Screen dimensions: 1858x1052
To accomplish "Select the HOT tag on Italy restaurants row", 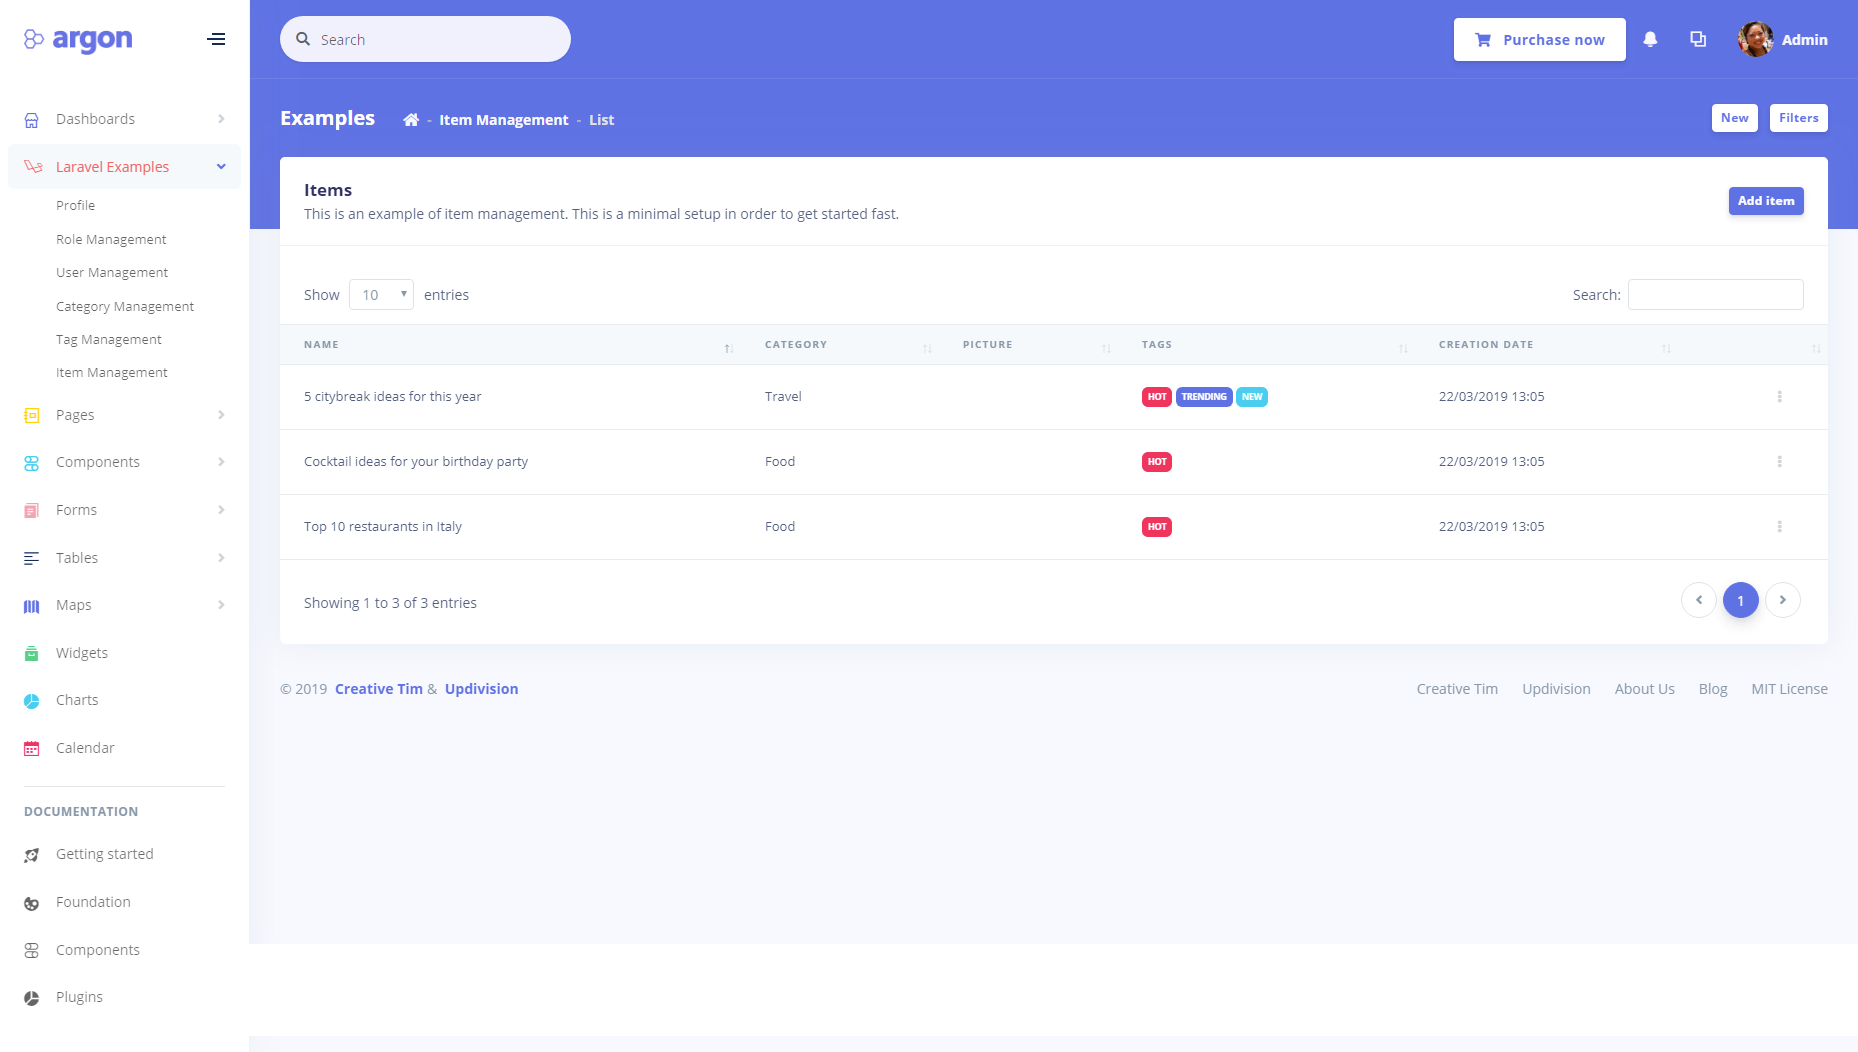I will point(1156,527).
